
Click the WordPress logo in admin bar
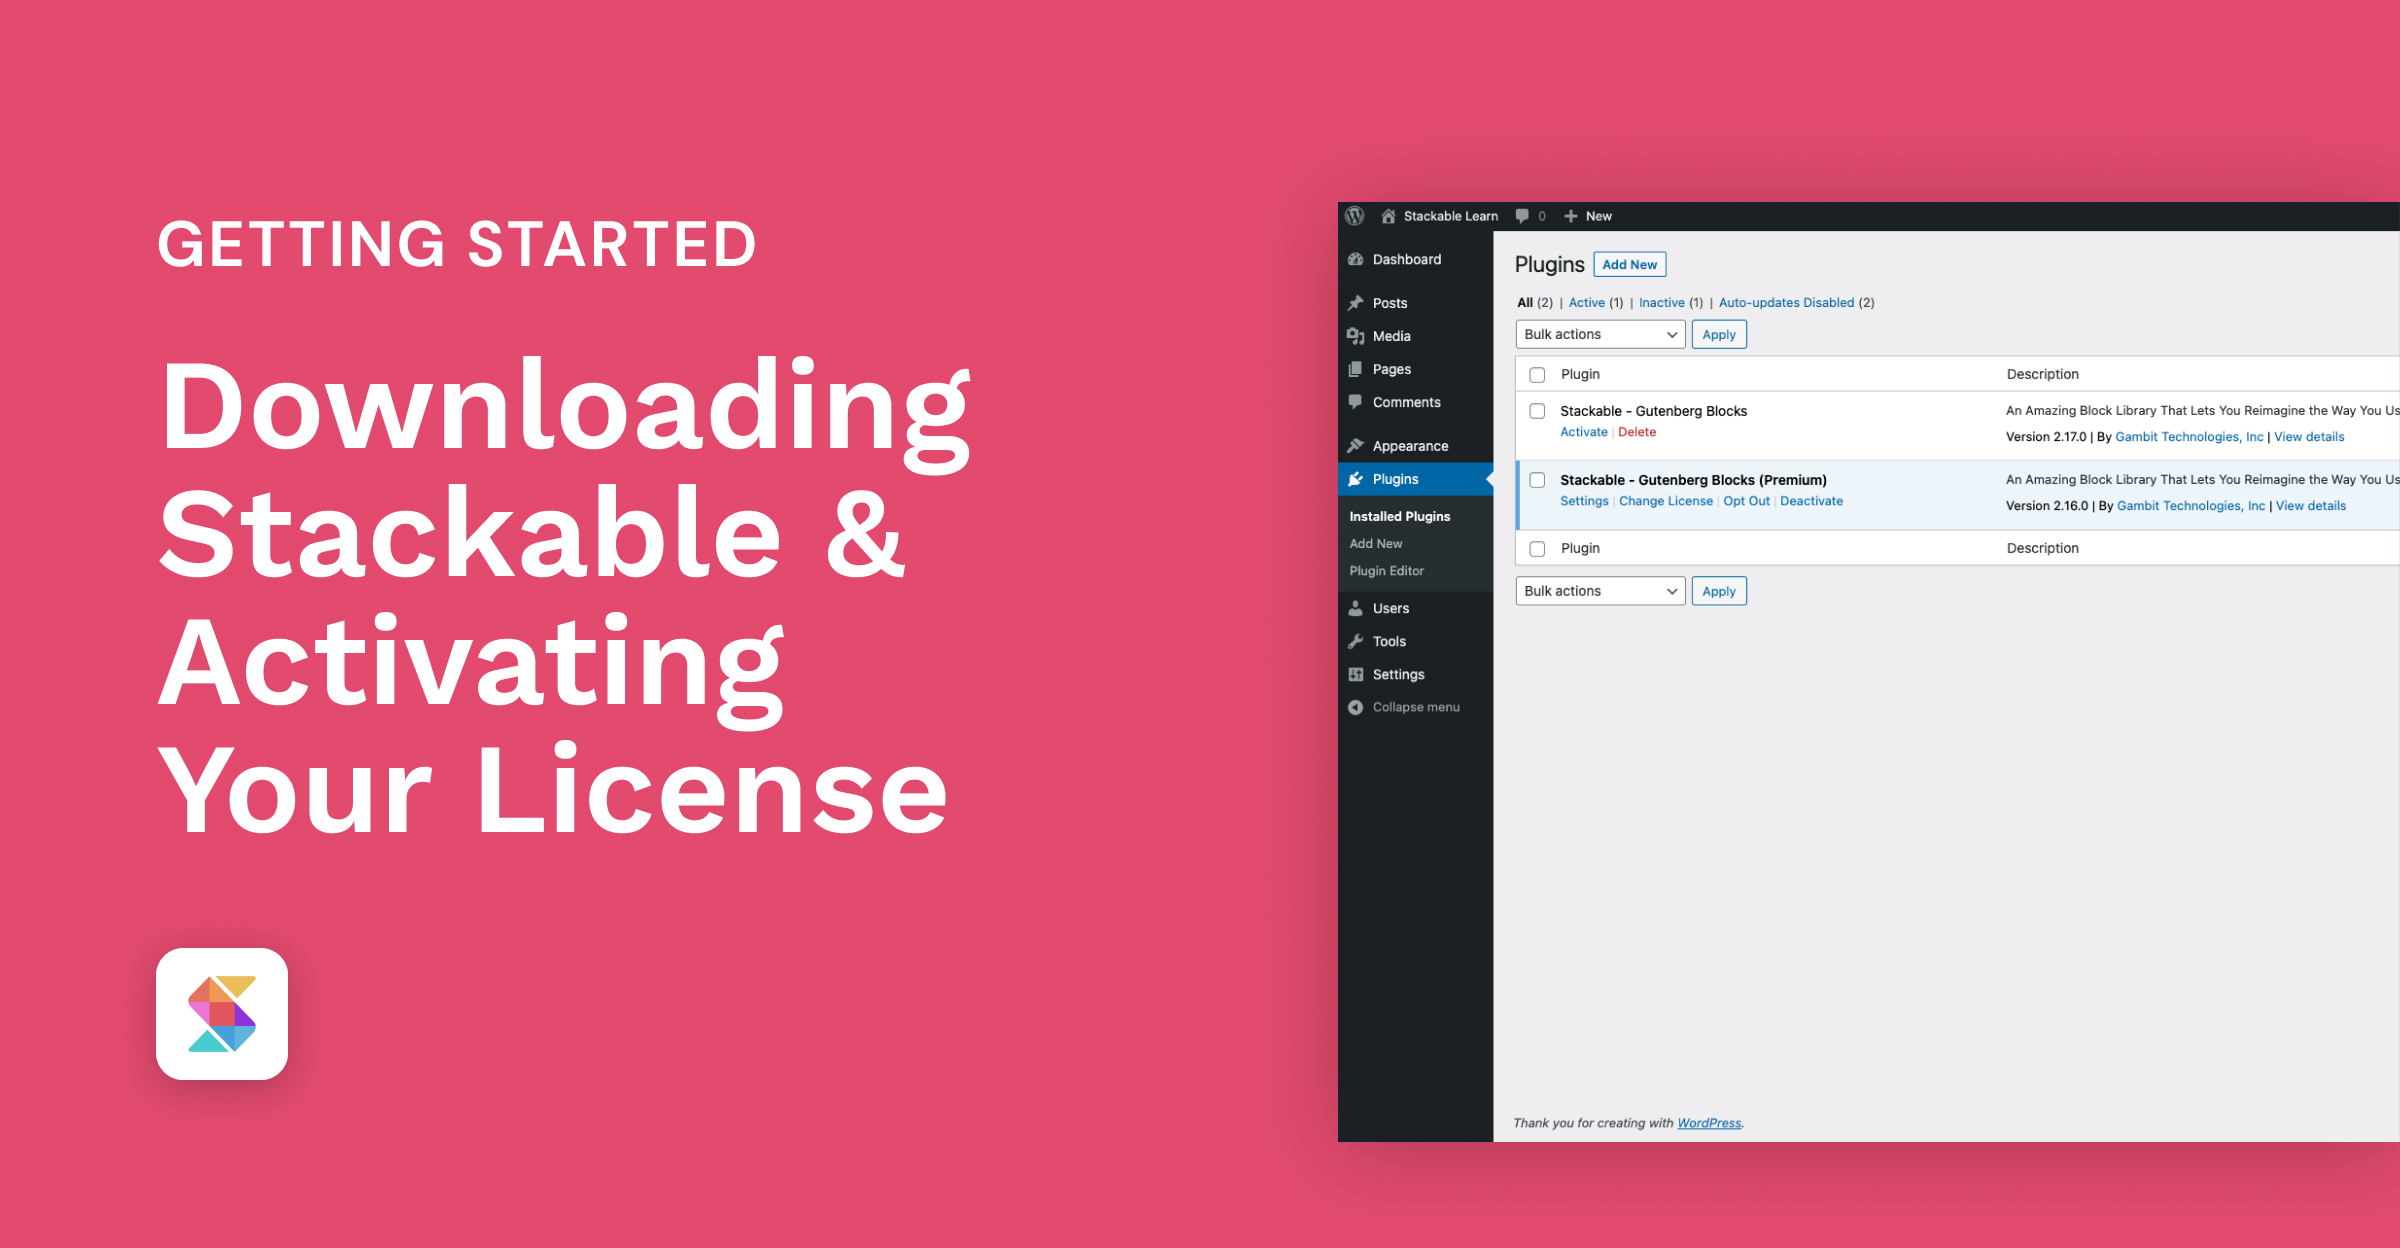tap(1355, 215)
